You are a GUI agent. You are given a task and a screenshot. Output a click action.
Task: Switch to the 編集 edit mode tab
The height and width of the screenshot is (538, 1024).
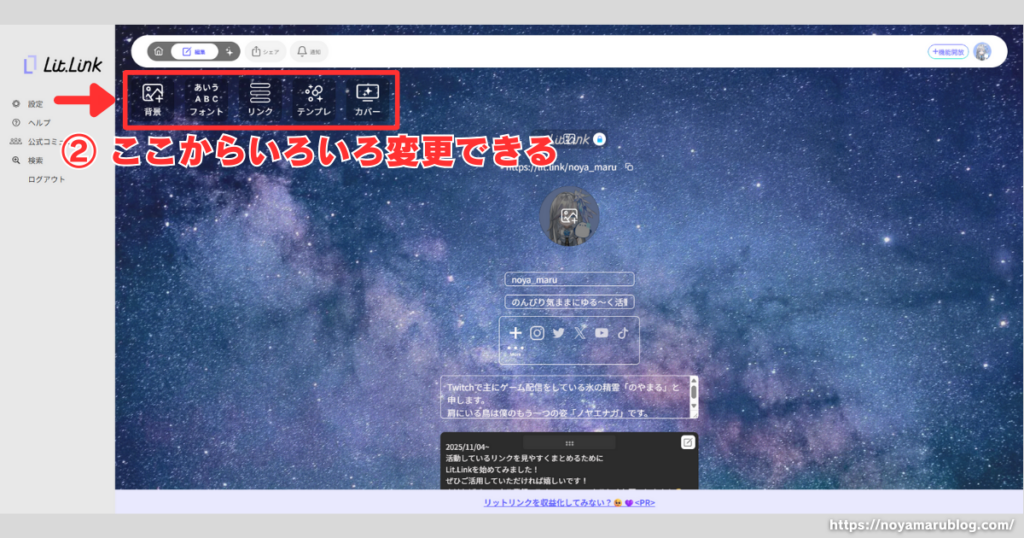pyautogui.click(x=195, y=51)
